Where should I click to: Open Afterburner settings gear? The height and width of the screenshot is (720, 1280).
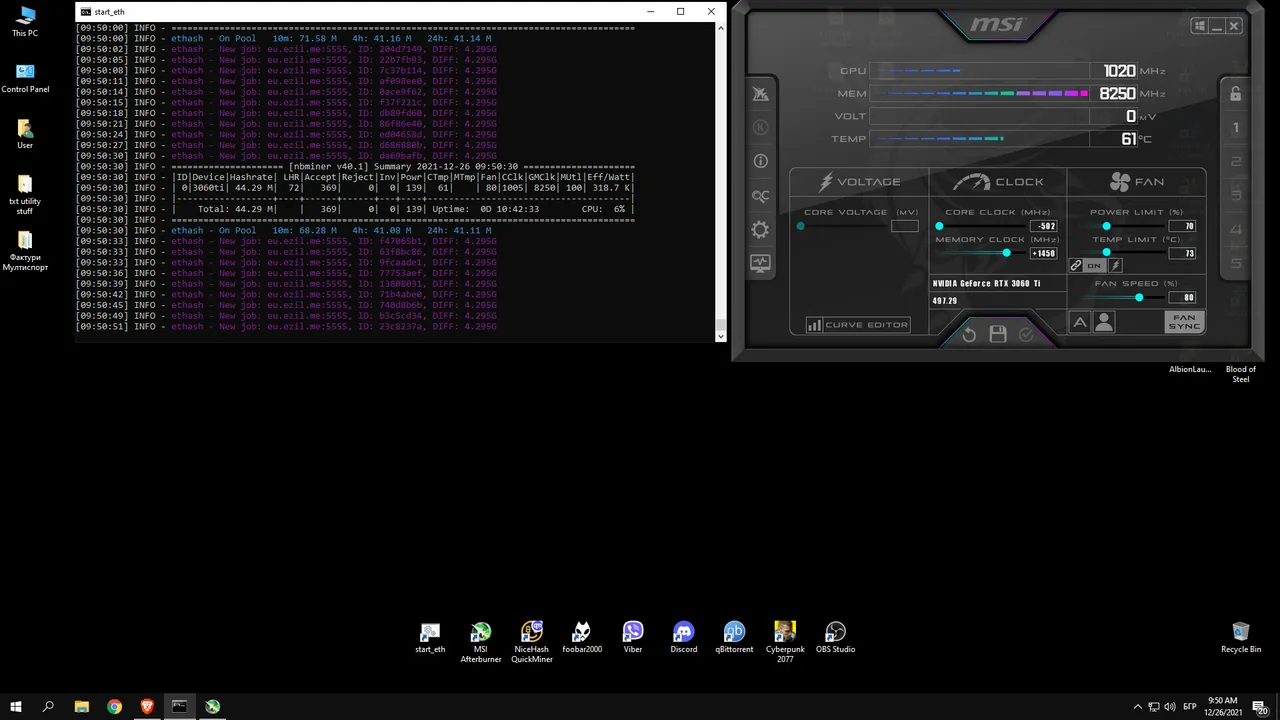[760, 230]
